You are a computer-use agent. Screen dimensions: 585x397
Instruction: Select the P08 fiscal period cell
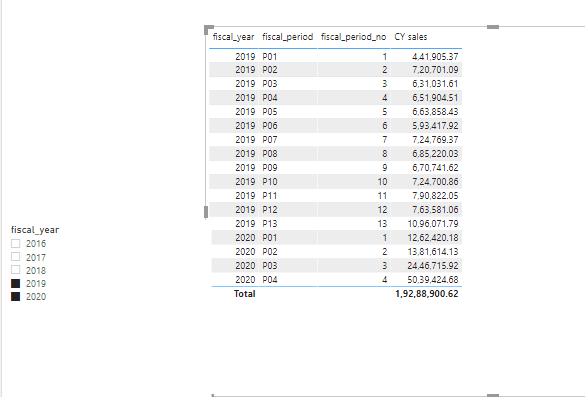point(270,154)
